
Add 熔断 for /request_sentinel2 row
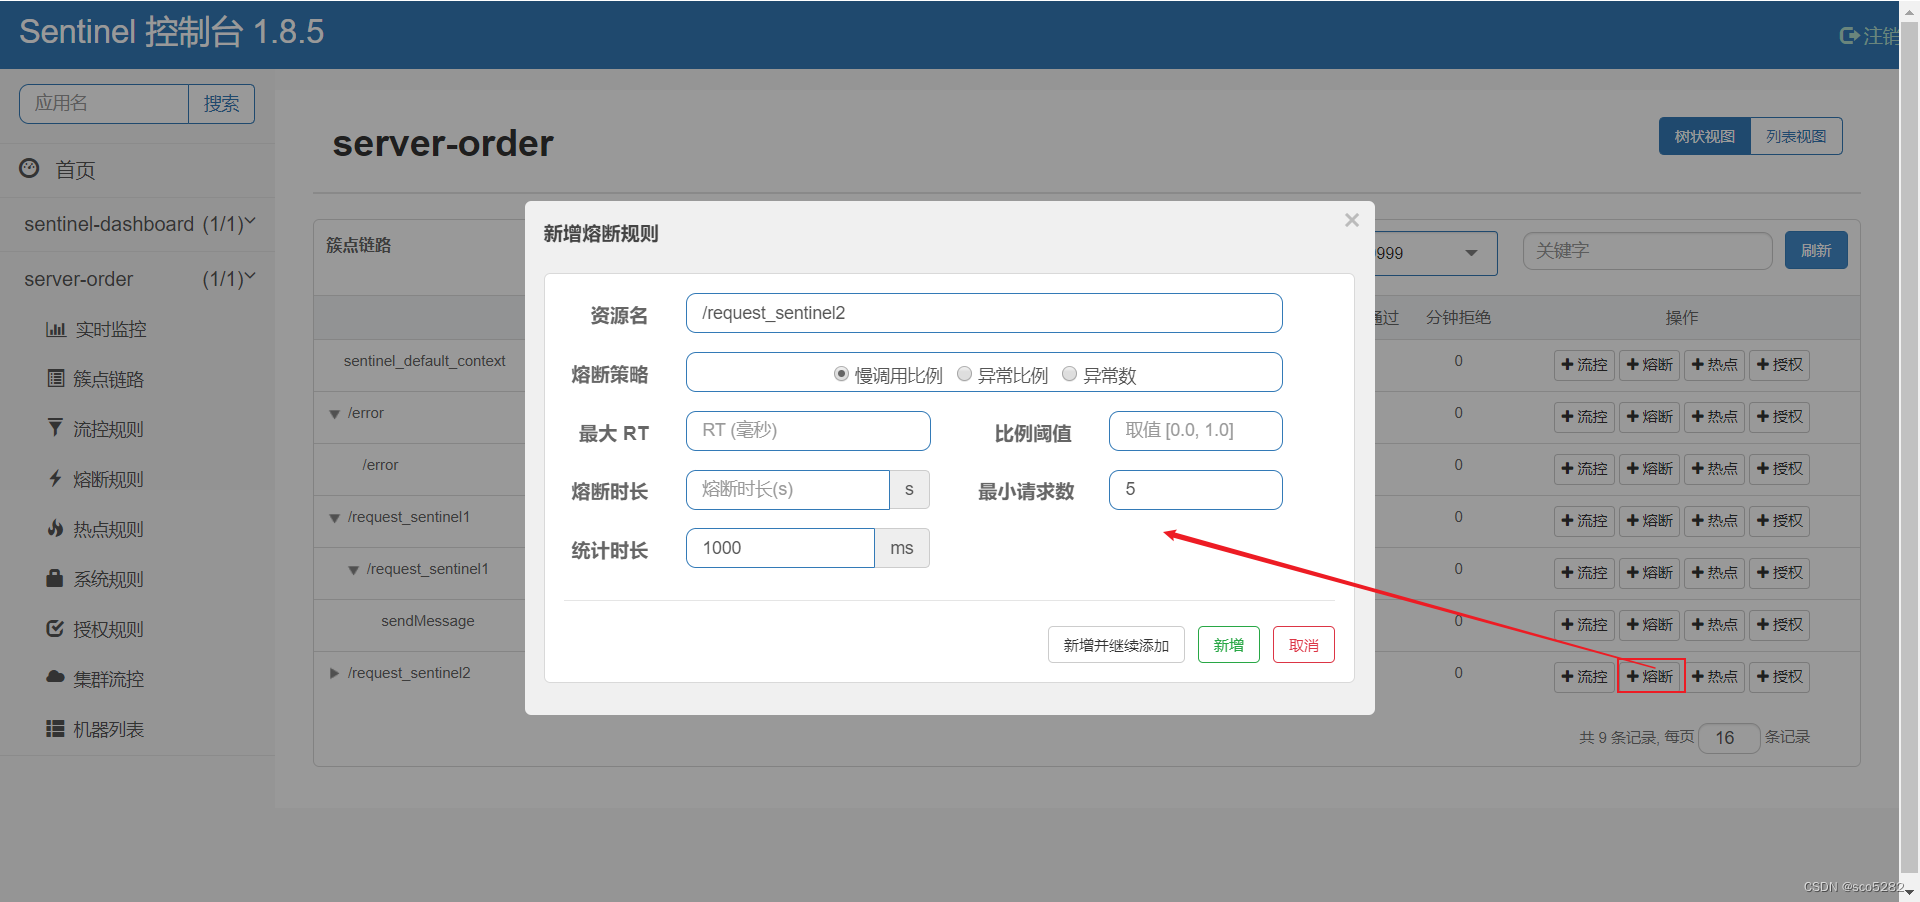point(1649,677)
